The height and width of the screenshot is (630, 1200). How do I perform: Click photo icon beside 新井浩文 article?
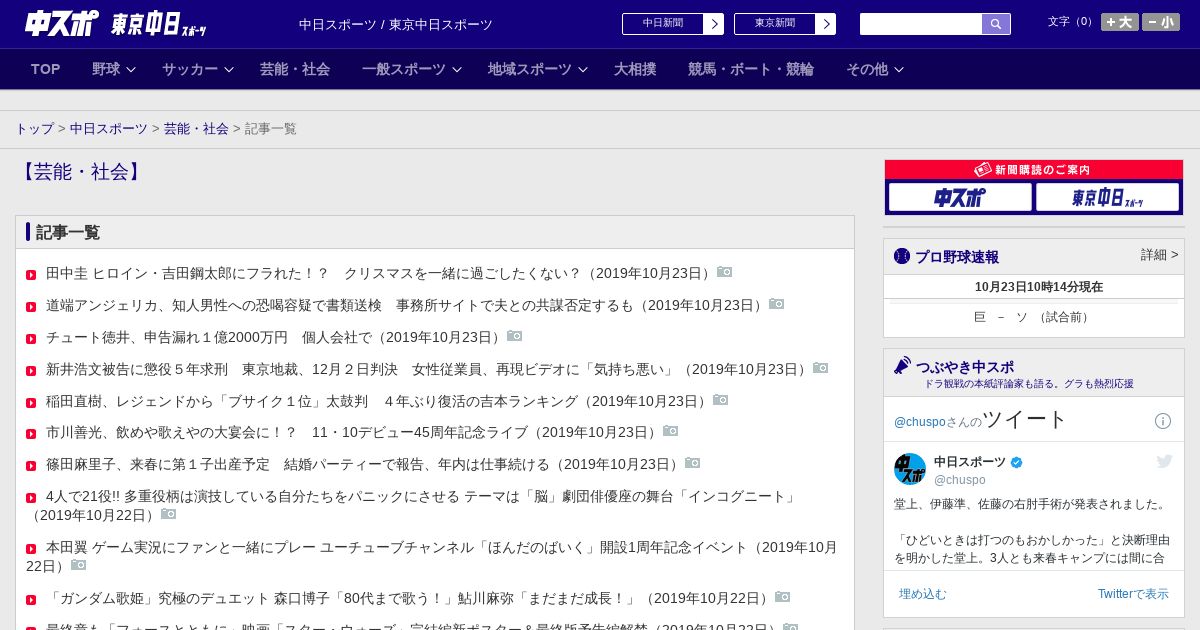tap(821, 368)
